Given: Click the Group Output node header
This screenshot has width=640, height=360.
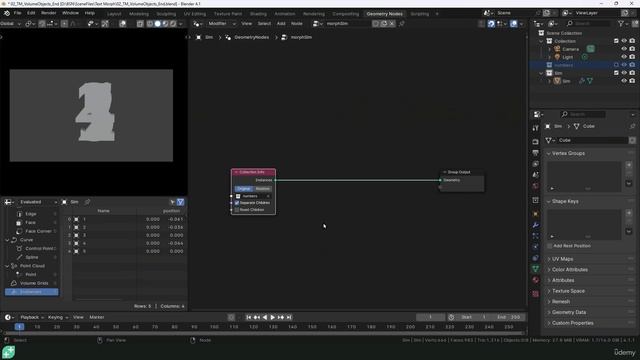Looking at the screenshot, I should coord(462,172).
